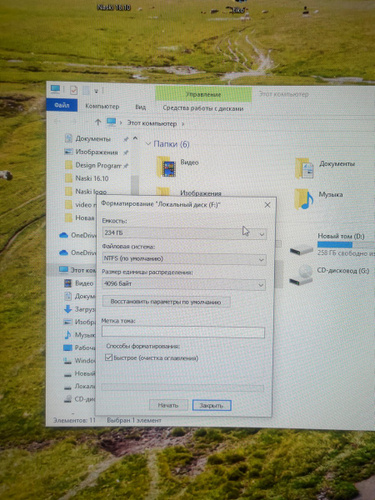The height and width of the screenshot is (500, 375).
Task: Switch to the Вид ribbon tab
Action: pyautogui.click(x=140, y=107)
